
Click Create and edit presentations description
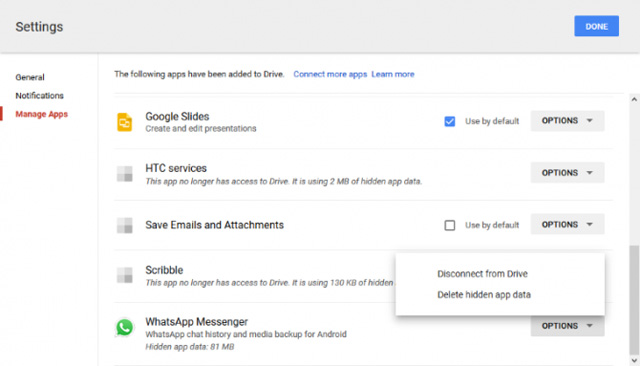(201, 129)
